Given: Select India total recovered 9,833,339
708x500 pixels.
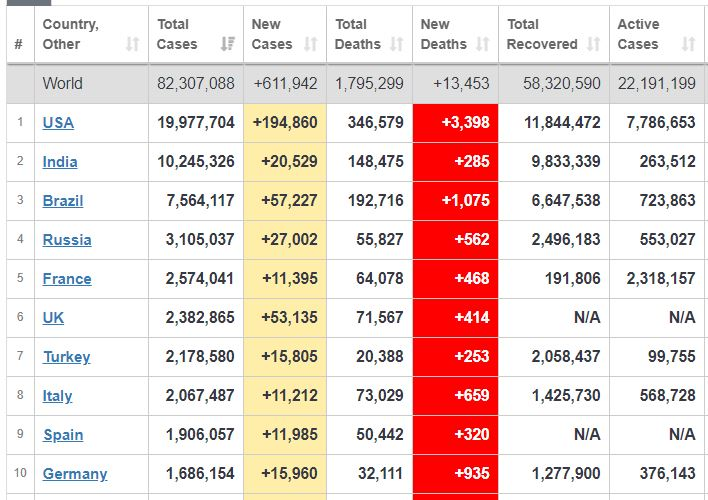Looking at the screenshot, I should coord(566,161).
